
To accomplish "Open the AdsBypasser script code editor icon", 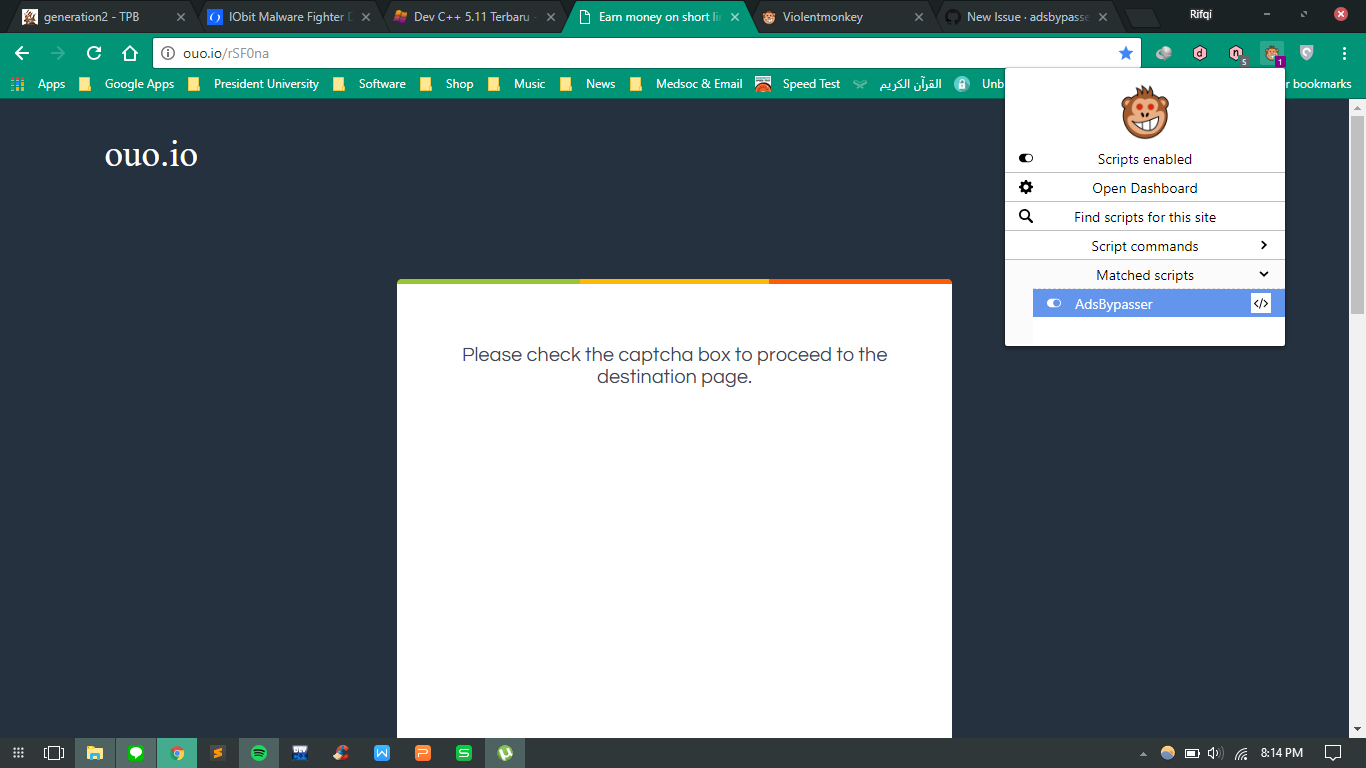I will click(x=1261, y=303).
